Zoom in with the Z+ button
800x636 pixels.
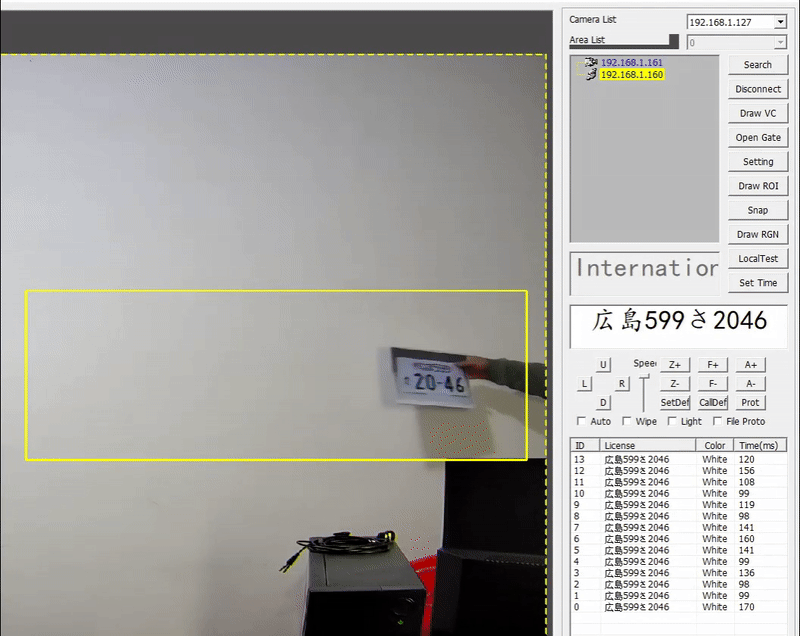point(675,365)
